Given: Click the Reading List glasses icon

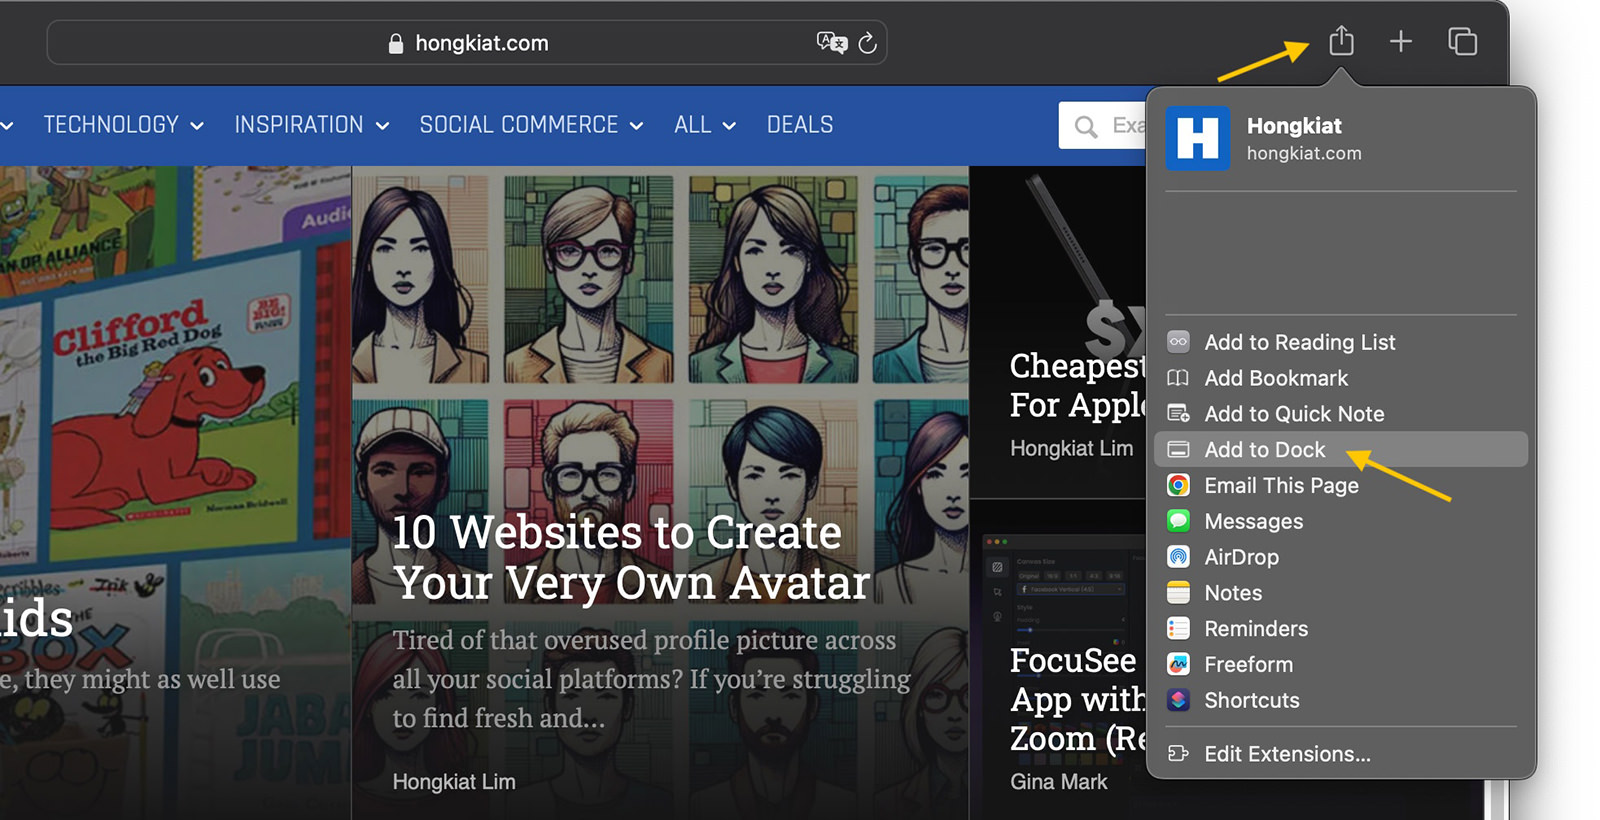Looking at the screenshot, I should pos(1179,342).
